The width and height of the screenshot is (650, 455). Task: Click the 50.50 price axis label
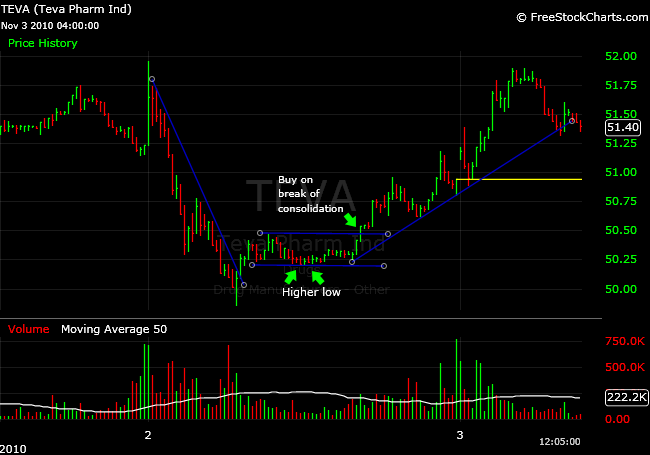[x=621, y=230]
